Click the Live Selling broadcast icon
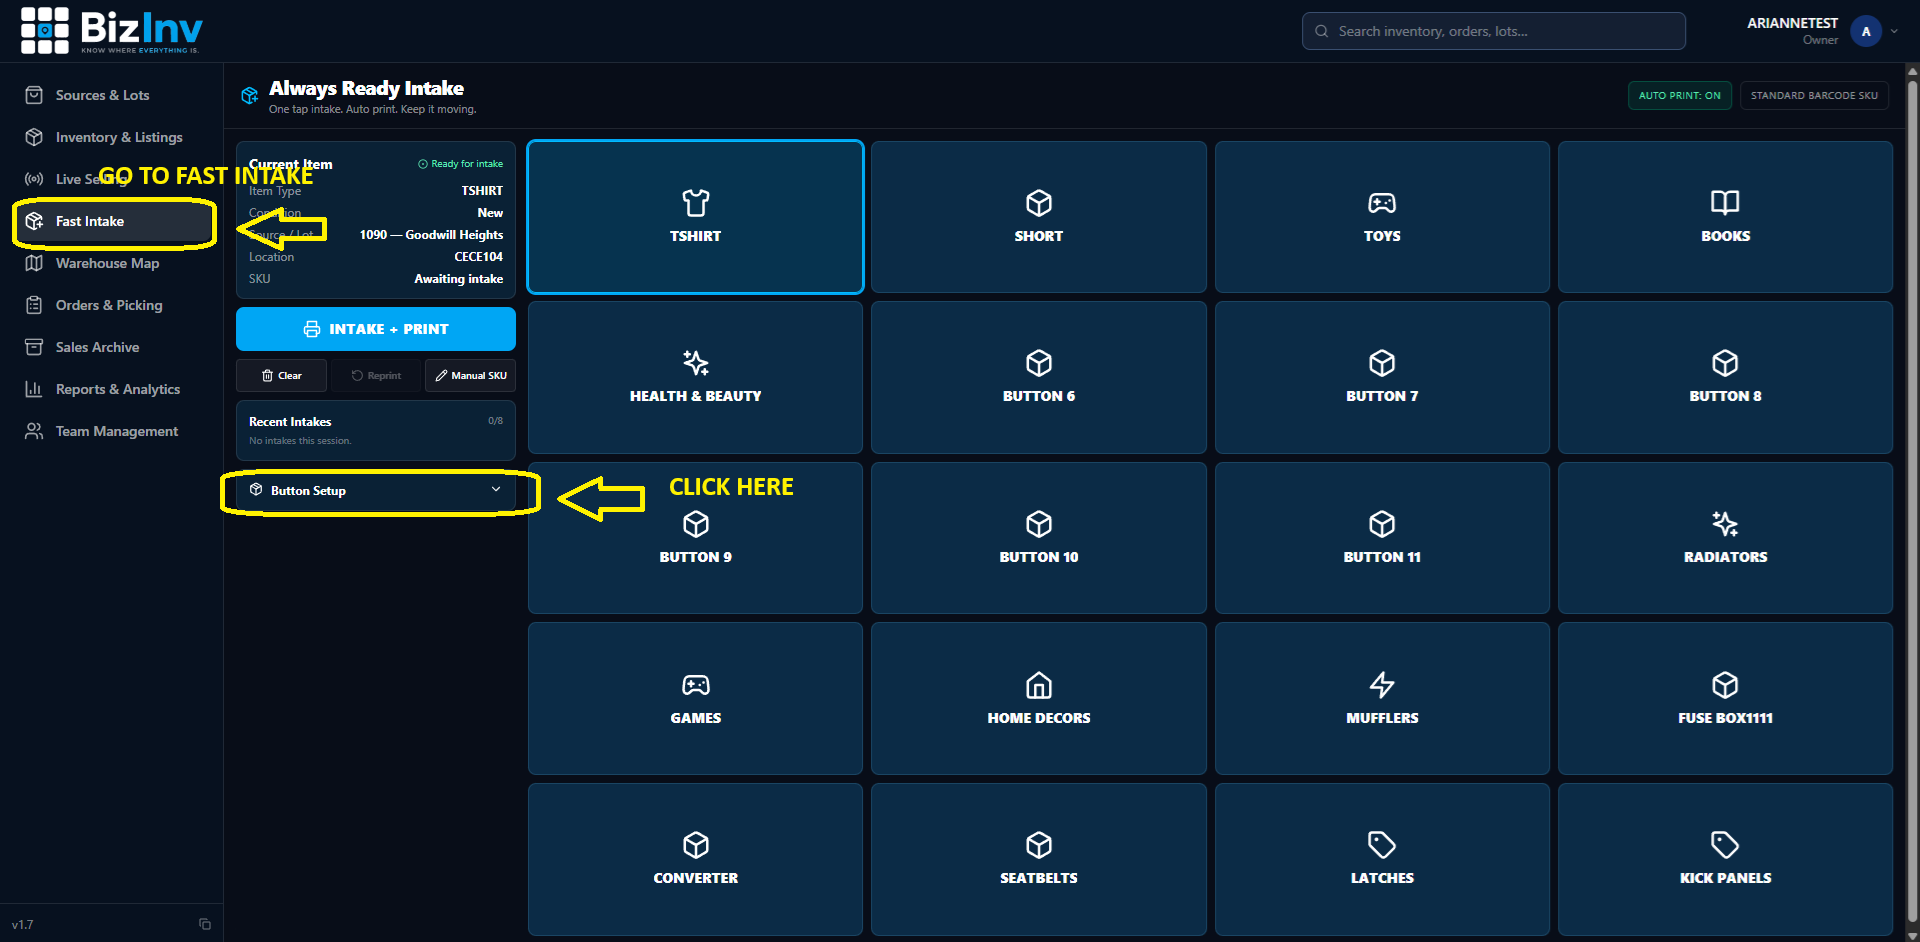This screenshot has height=942, width=1920. 34,179
